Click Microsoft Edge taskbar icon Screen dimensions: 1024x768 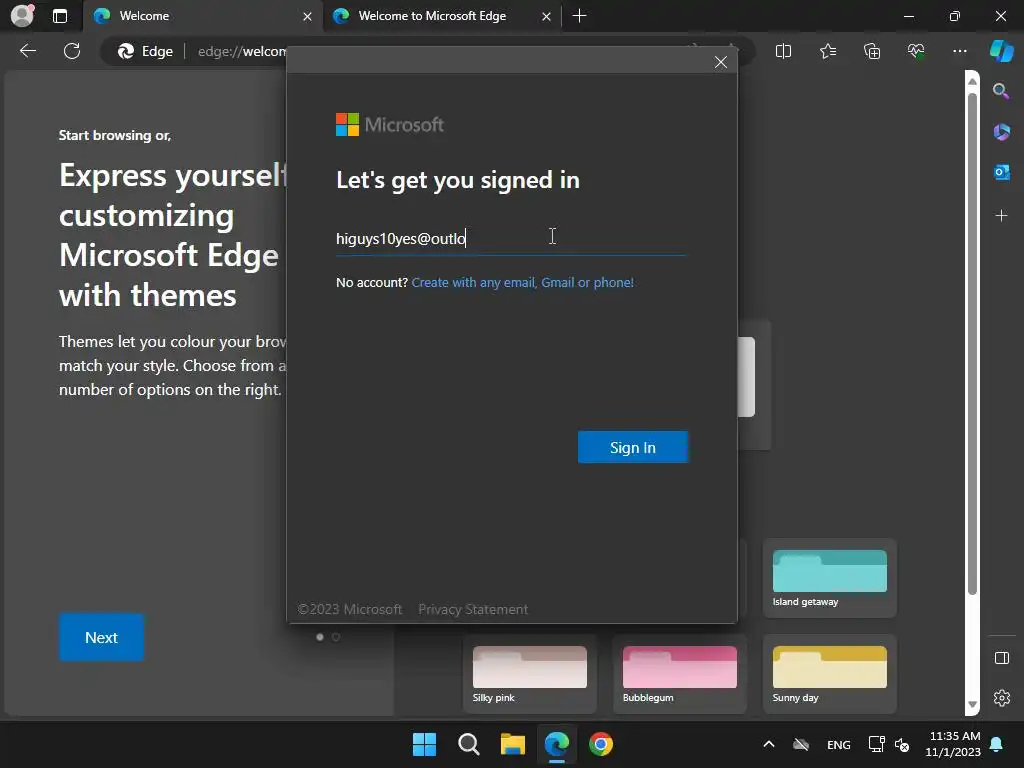(x=556, y=744)
